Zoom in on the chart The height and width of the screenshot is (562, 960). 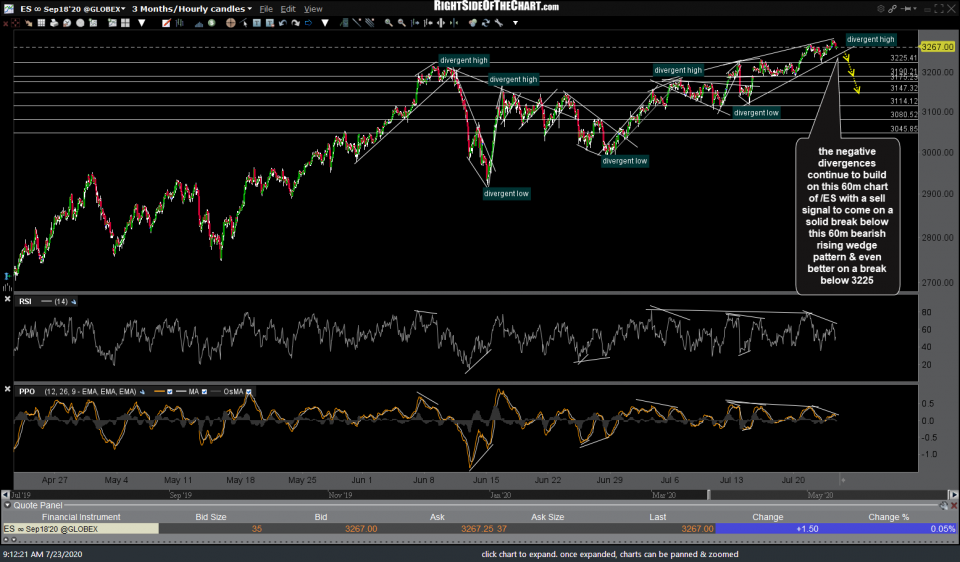pyautogui.click(x=389, y=23)
